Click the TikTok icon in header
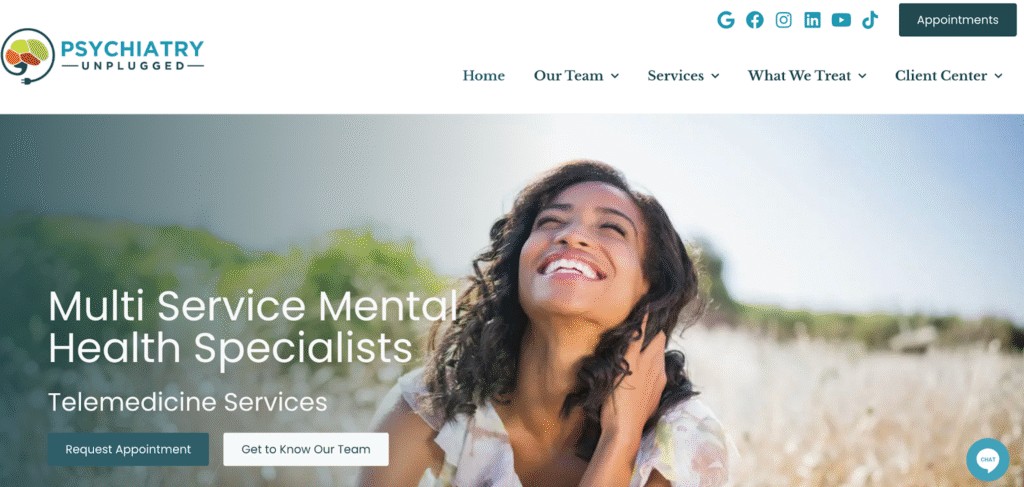1024x487 pixels. 870,20
